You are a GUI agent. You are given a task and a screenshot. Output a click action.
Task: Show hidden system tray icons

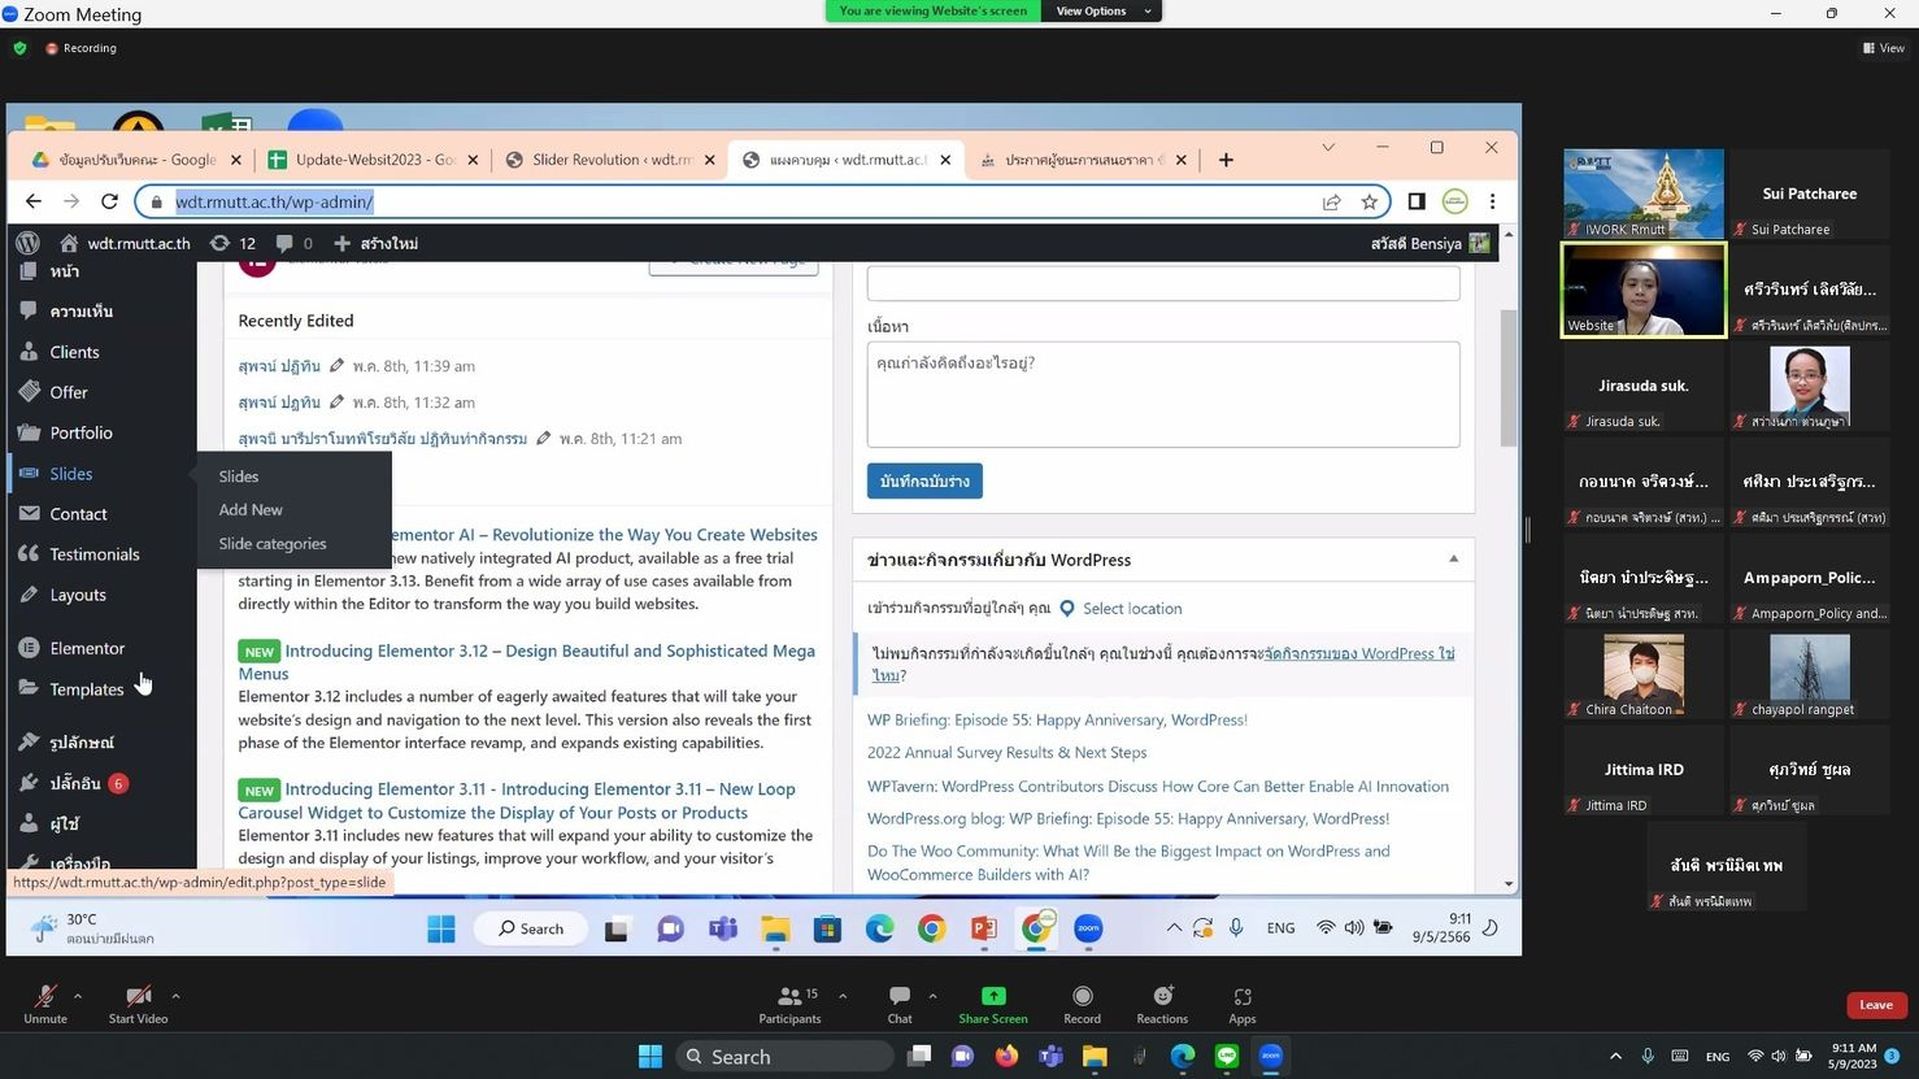click(x=1615, y=1056)
